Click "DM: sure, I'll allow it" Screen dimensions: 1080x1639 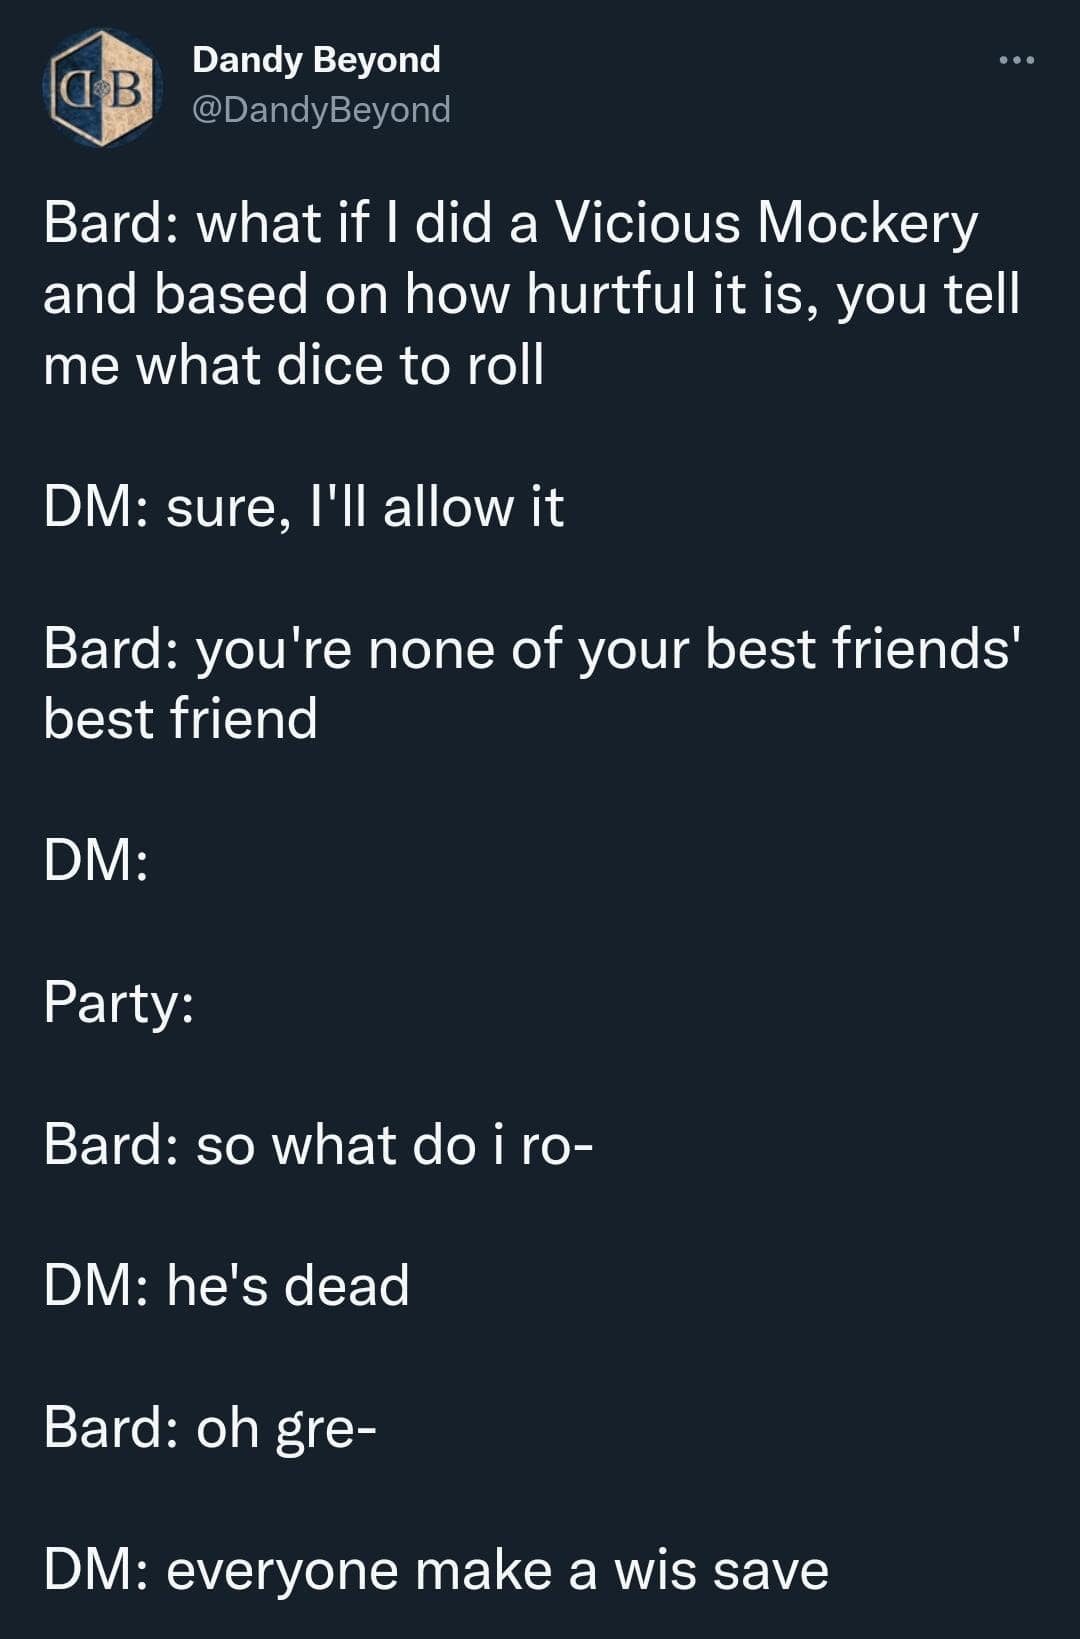(x=304, y=507)
